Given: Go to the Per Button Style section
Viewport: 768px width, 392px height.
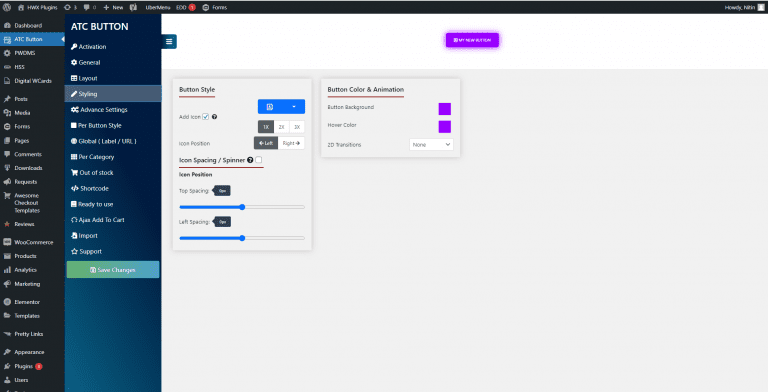Looking at the screenshot, I should [99, 125].
